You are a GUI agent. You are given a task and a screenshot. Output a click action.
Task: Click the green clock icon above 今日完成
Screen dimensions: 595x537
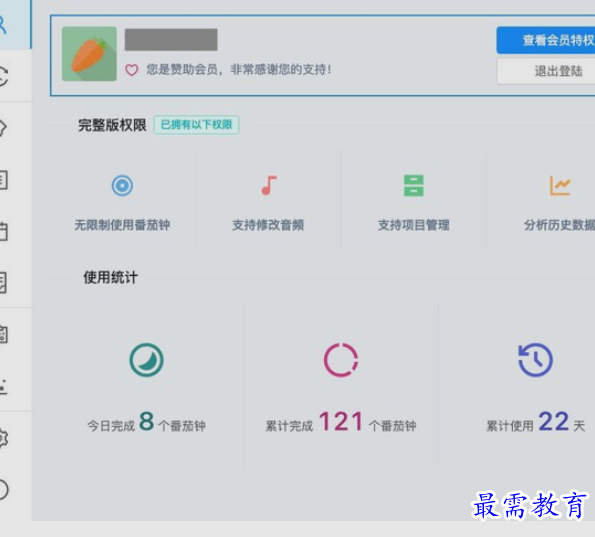click(146, 360)
